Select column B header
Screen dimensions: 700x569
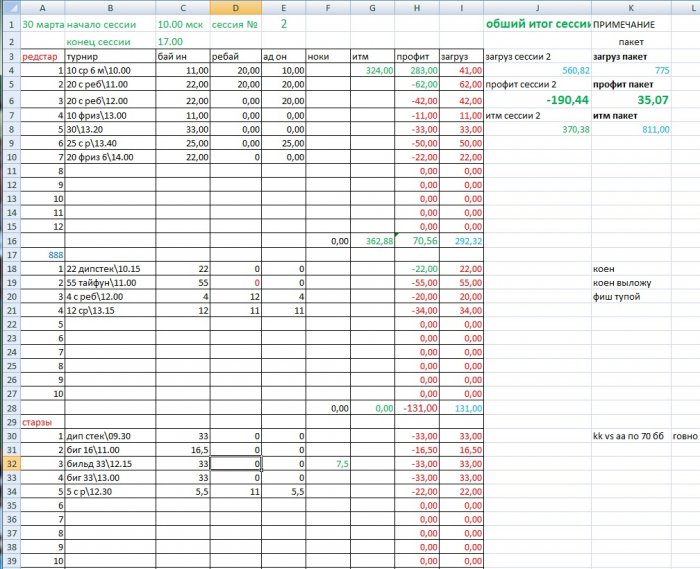coord(110,8)
